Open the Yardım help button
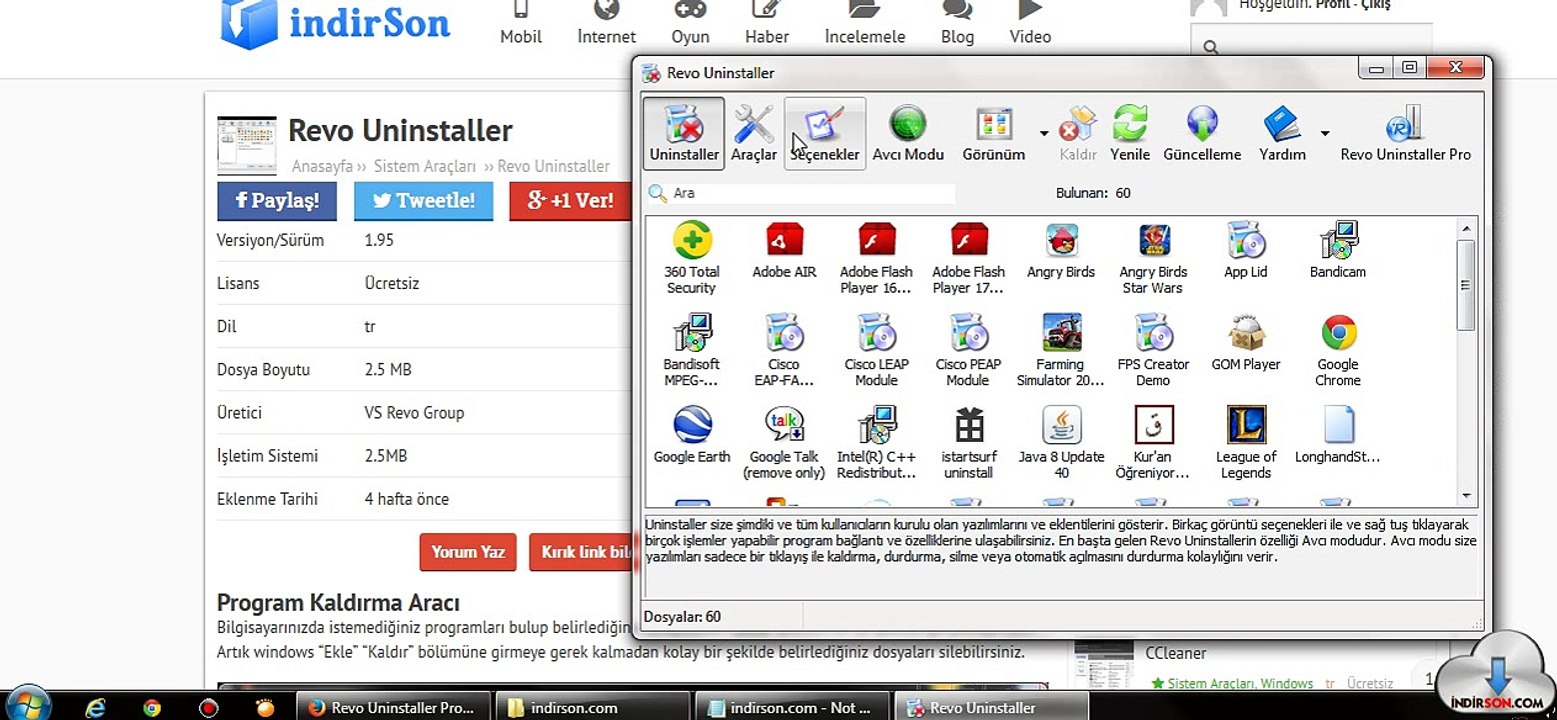Image resolution: width=1557 pixels, height=720 pixels. coord(1282,133)
